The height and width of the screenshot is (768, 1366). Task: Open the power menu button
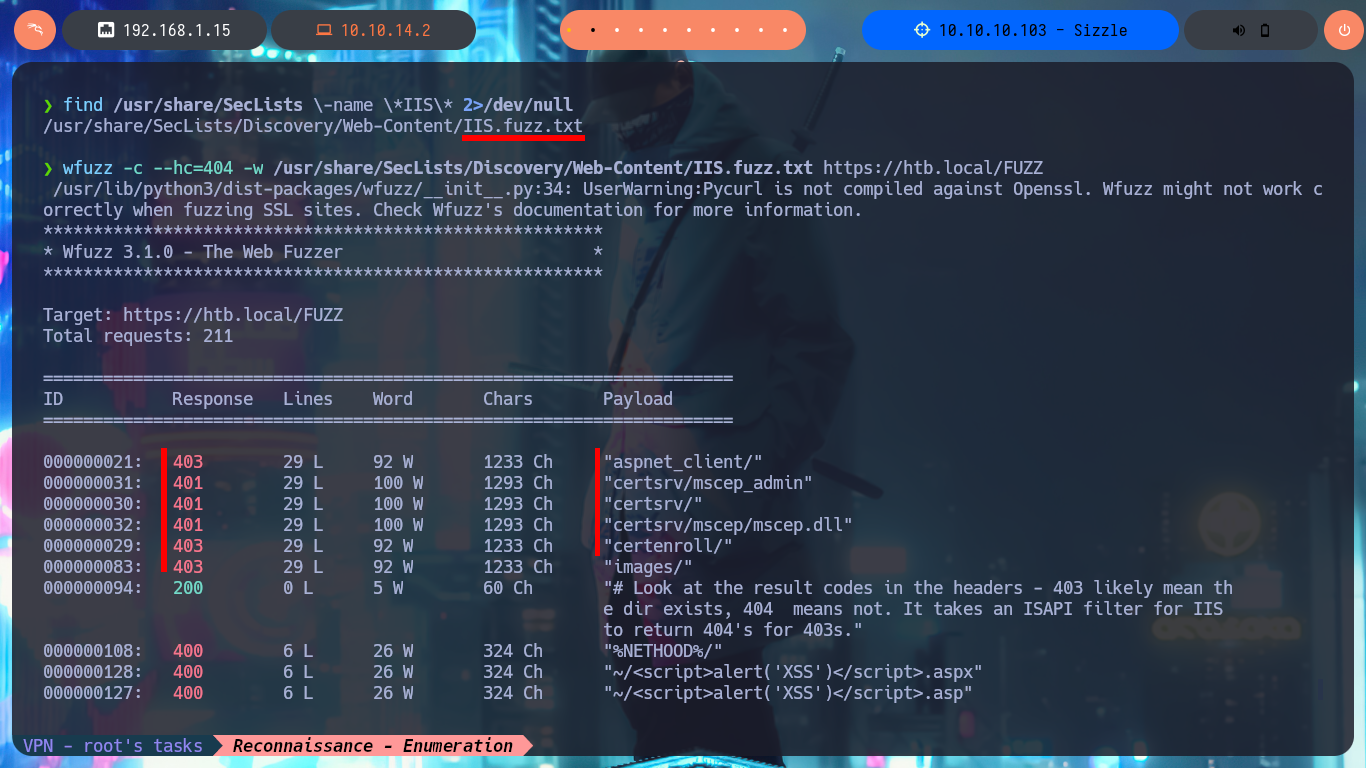(1343, 30)
